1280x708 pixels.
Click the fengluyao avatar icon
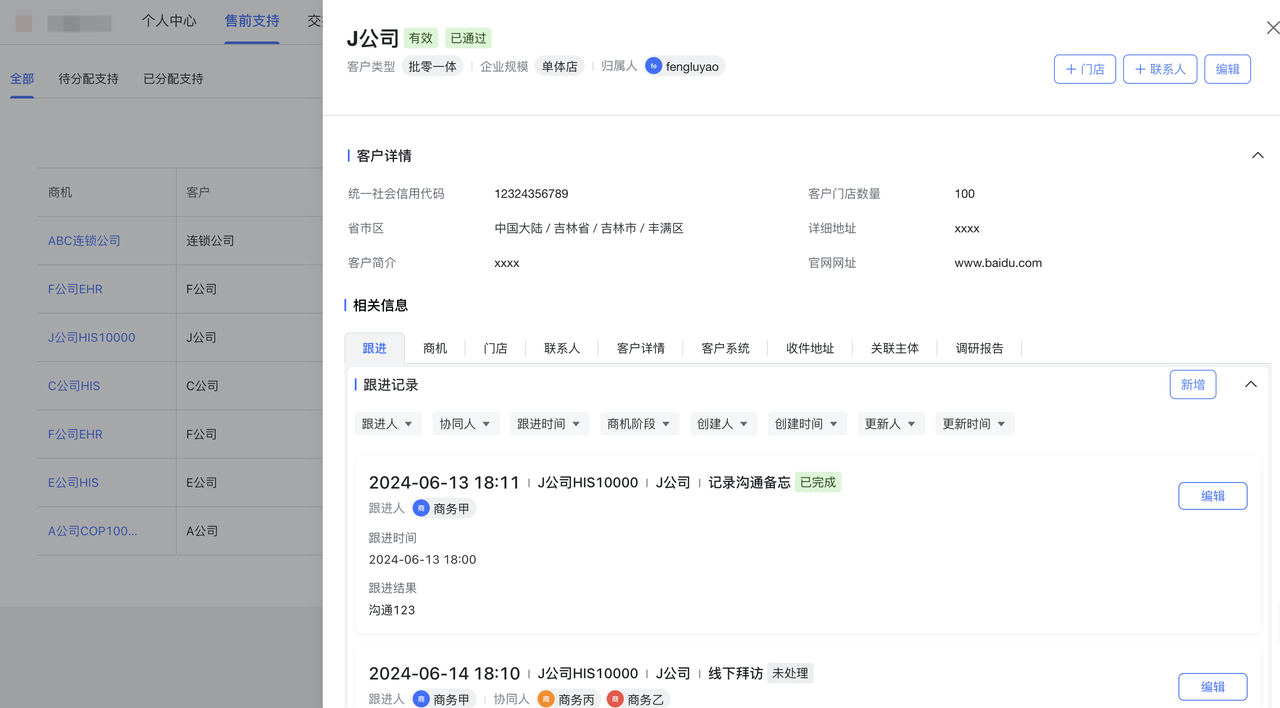point(653,66)
